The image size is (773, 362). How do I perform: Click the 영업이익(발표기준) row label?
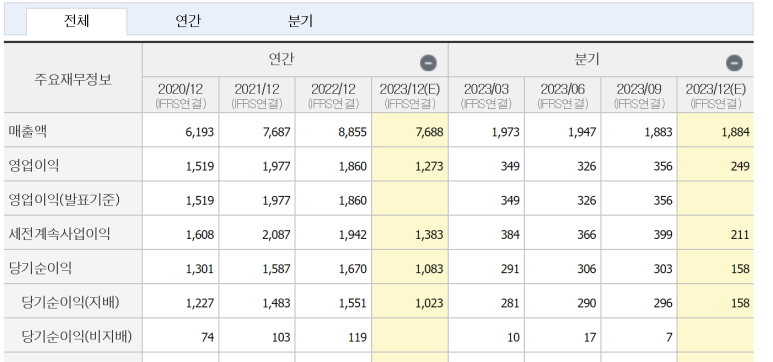pyautogui.click(x=64, y=200)
